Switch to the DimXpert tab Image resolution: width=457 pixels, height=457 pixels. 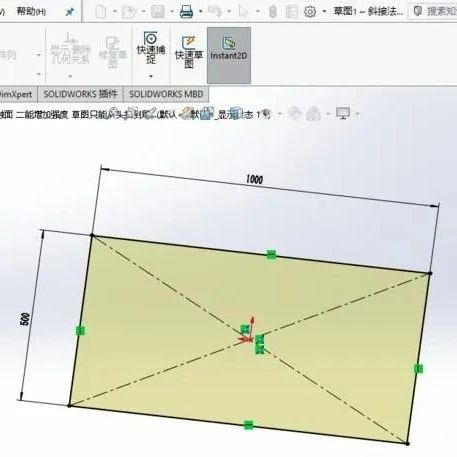16,94
